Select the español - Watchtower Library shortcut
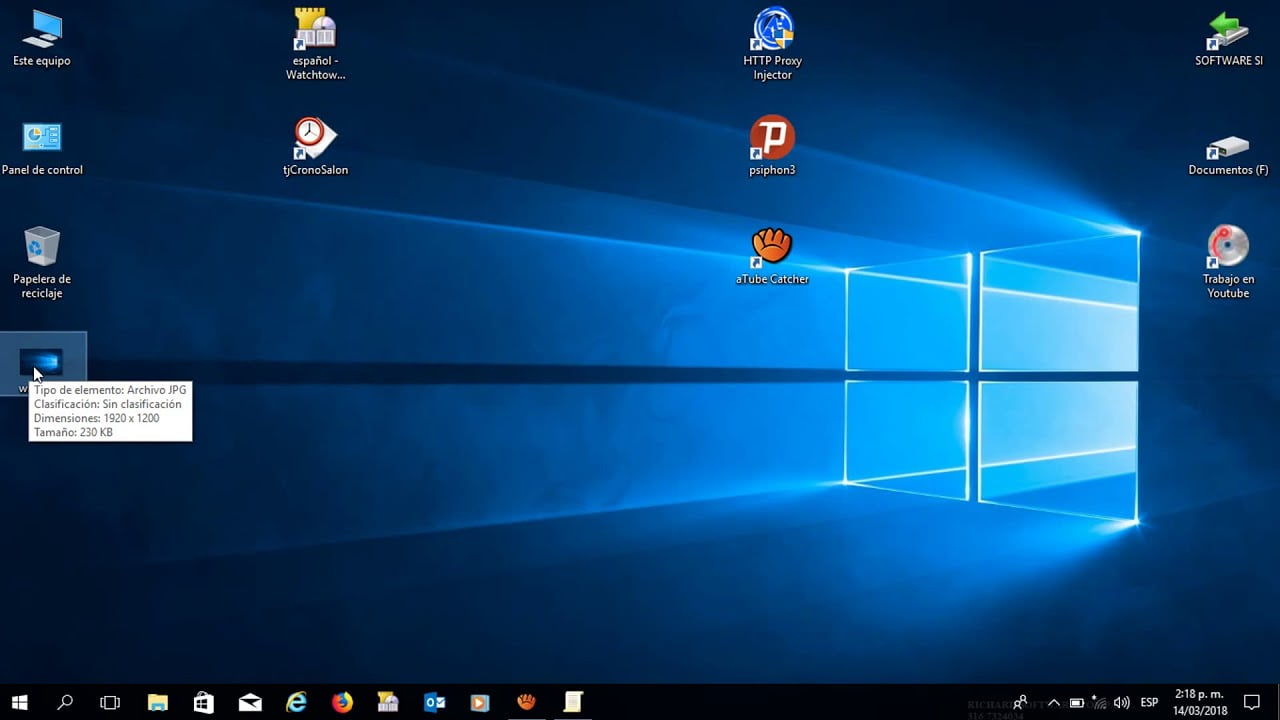This screenshot has width=1280, height=720. point(315,44)
